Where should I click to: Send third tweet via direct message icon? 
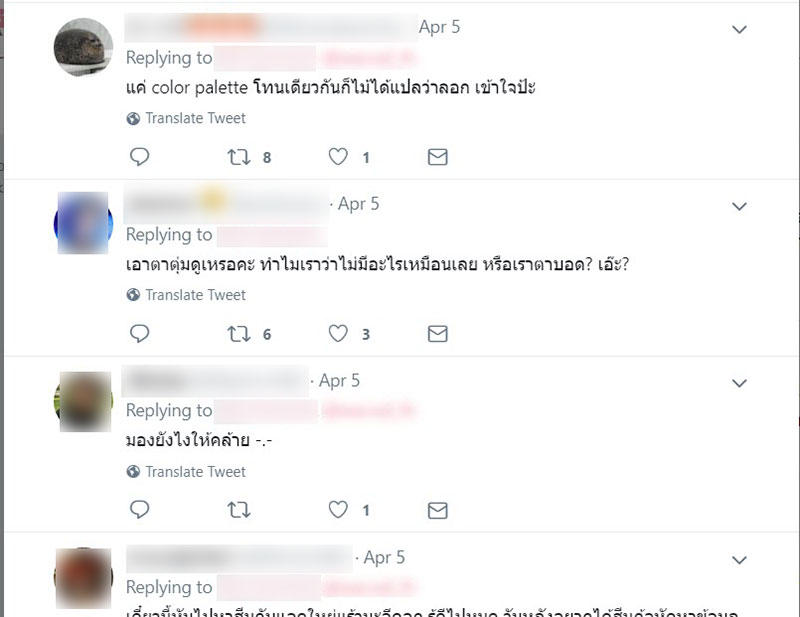pos(437,510)
